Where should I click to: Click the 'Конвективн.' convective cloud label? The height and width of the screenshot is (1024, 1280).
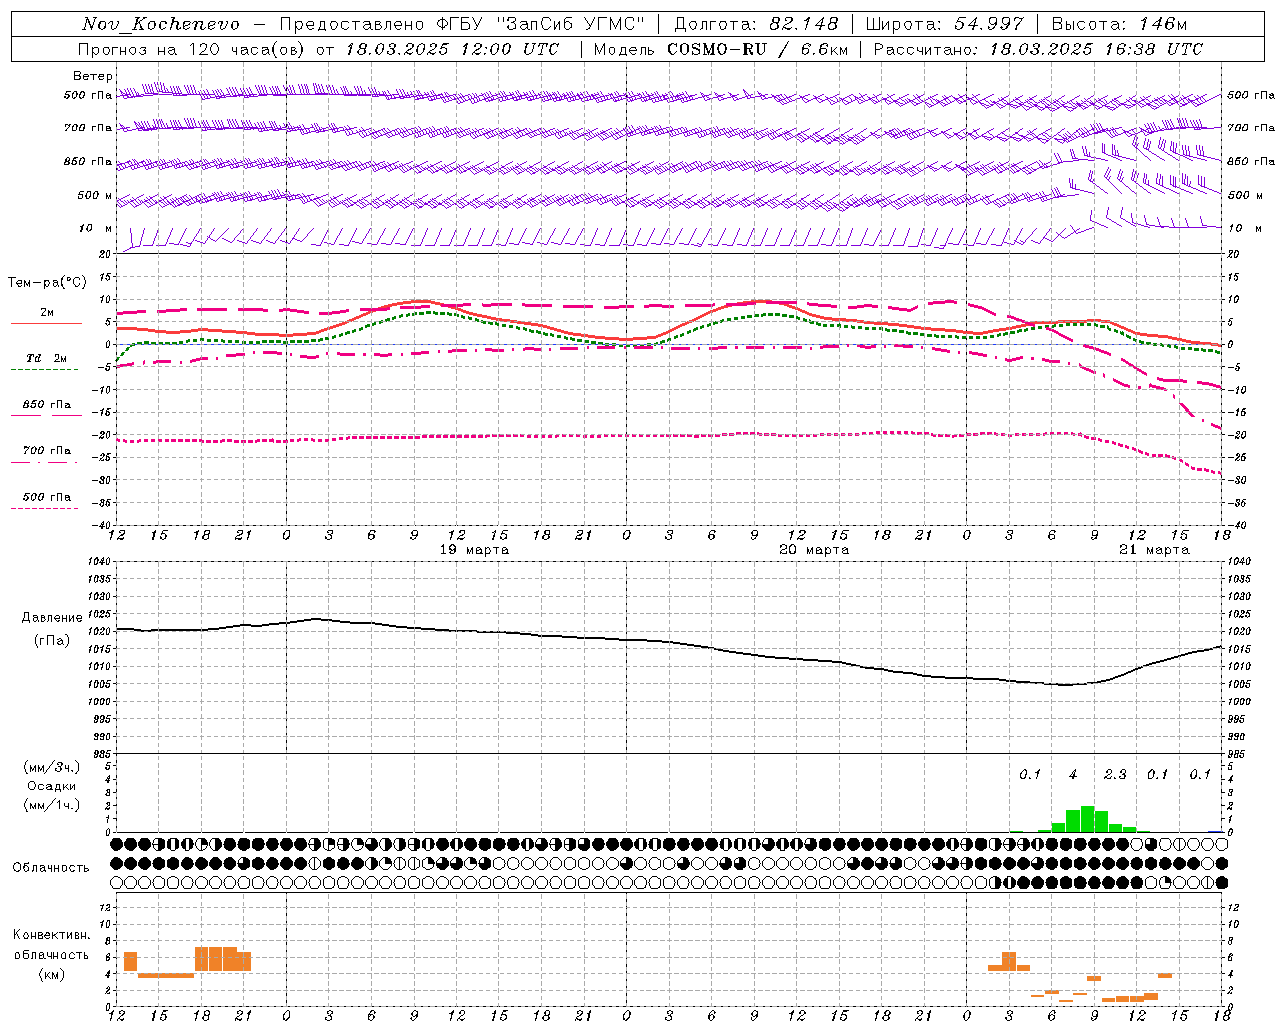(52, 935)
